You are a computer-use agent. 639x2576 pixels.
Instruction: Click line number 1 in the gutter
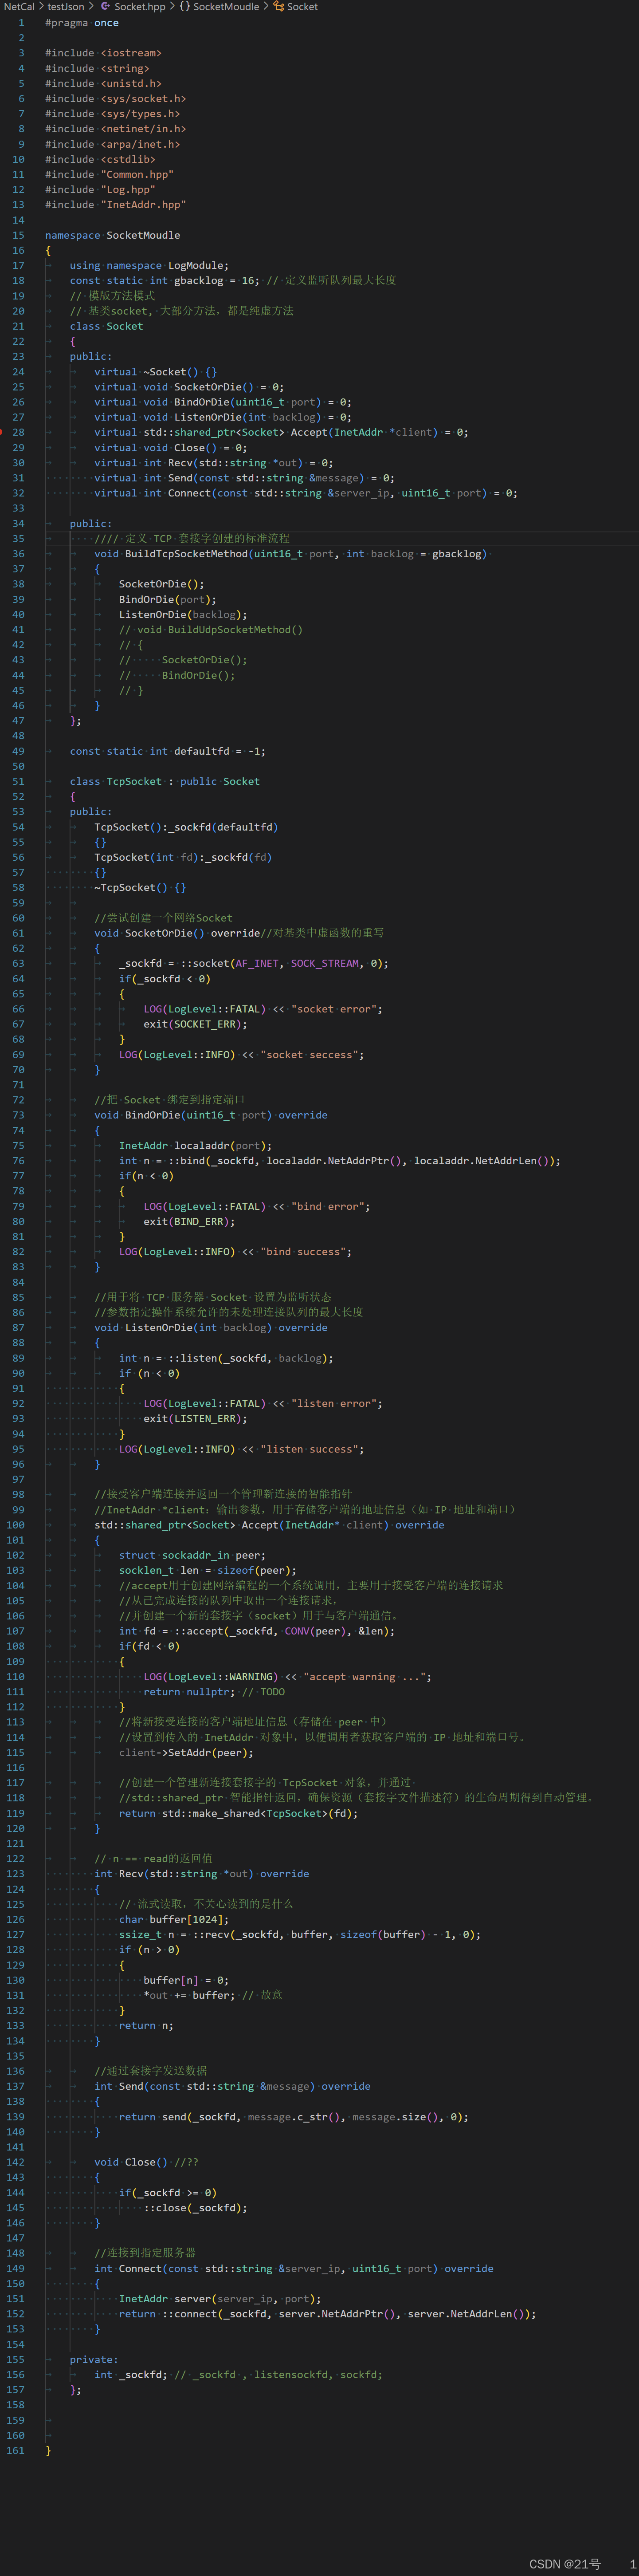click(x=21, y=23)
